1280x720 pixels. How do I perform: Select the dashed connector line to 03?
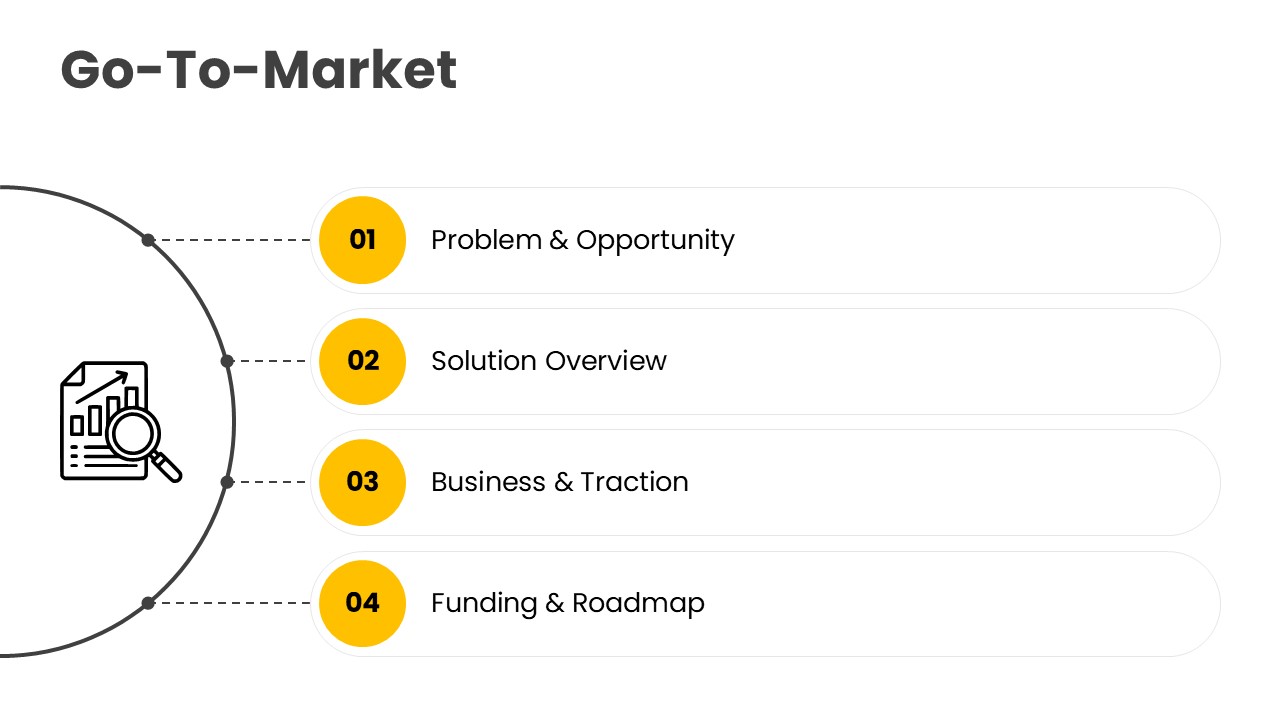pyautogui.click(x=272, y=482)
